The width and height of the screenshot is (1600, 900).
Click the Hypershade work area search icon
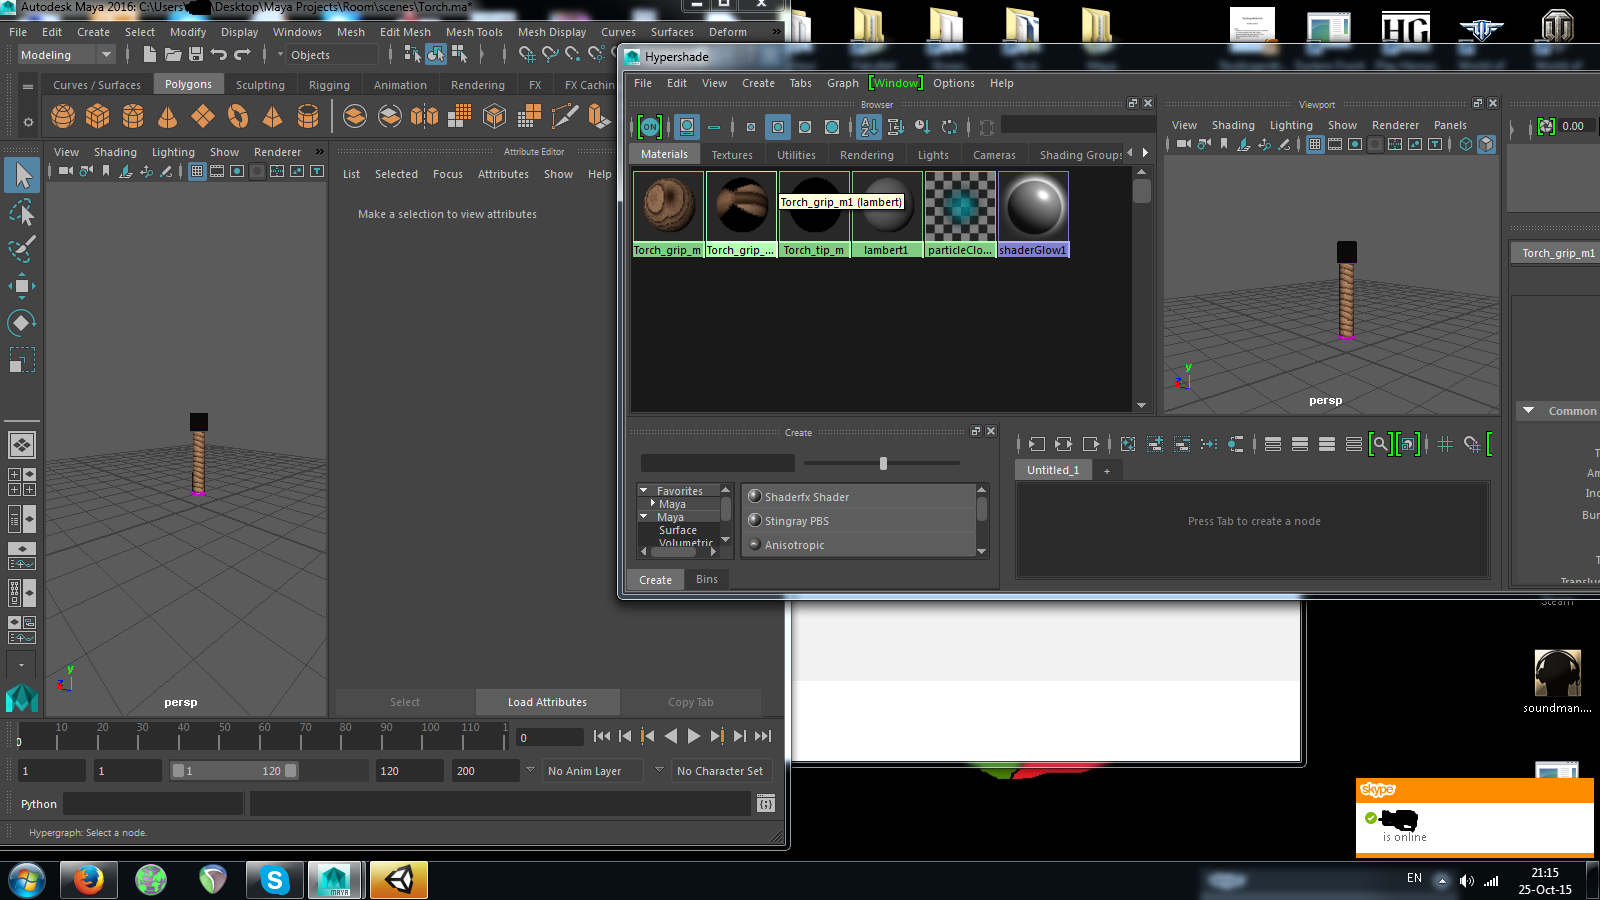pyautogui.click(x=1381, y=444)
